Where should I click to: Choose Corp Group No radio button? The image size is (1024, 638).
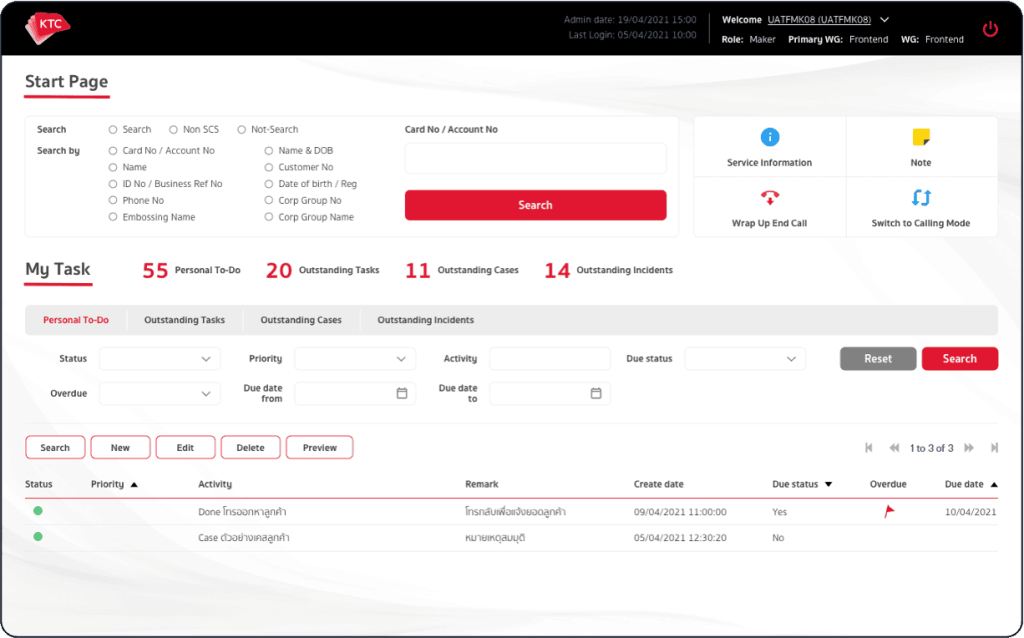tap(268, 200)
